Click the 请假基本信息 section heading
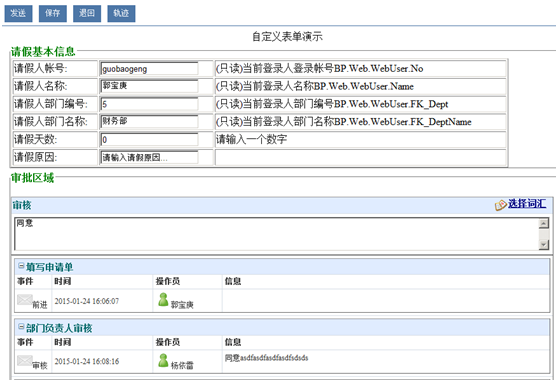Image resolution: width=558 pixels, height=382 pixels. pos(43,52)
